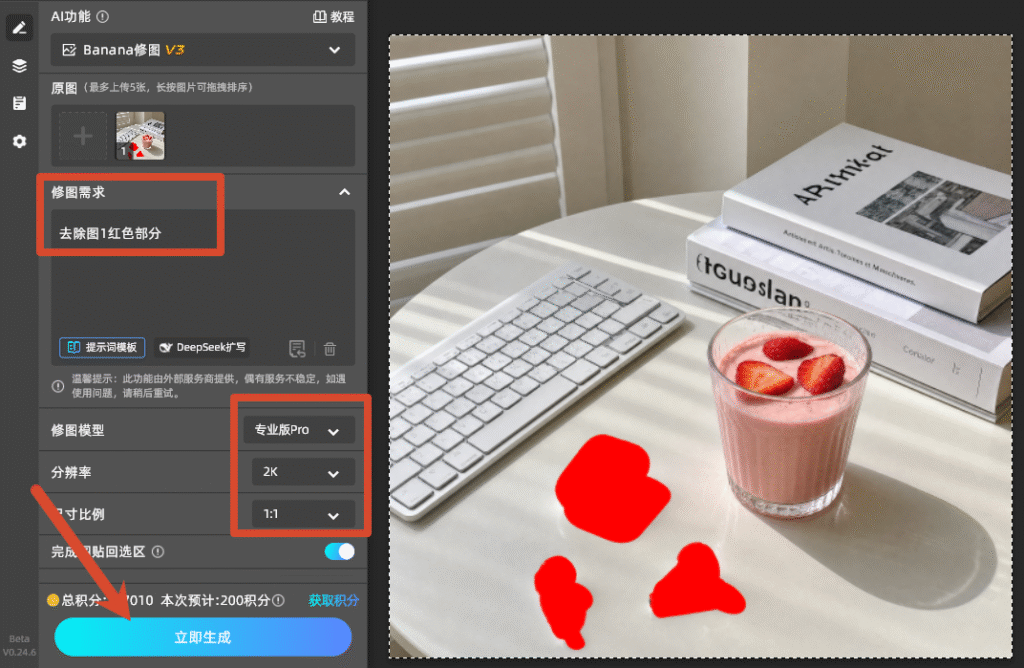The width and height of the screenshot is (1024, 668).
Task: Click the info icon after 本次预计 200积分
Action: pos(278,600)
